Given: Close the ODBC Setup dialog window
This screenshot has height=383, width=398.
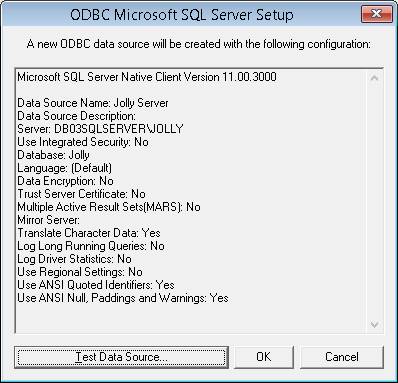Looking at the screenshot, I should click(376, 14).
